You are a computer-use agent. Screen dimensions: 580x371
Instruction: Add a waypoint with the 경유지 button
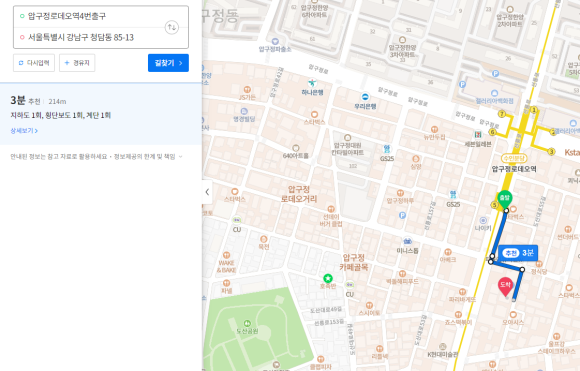coord(77,63)
